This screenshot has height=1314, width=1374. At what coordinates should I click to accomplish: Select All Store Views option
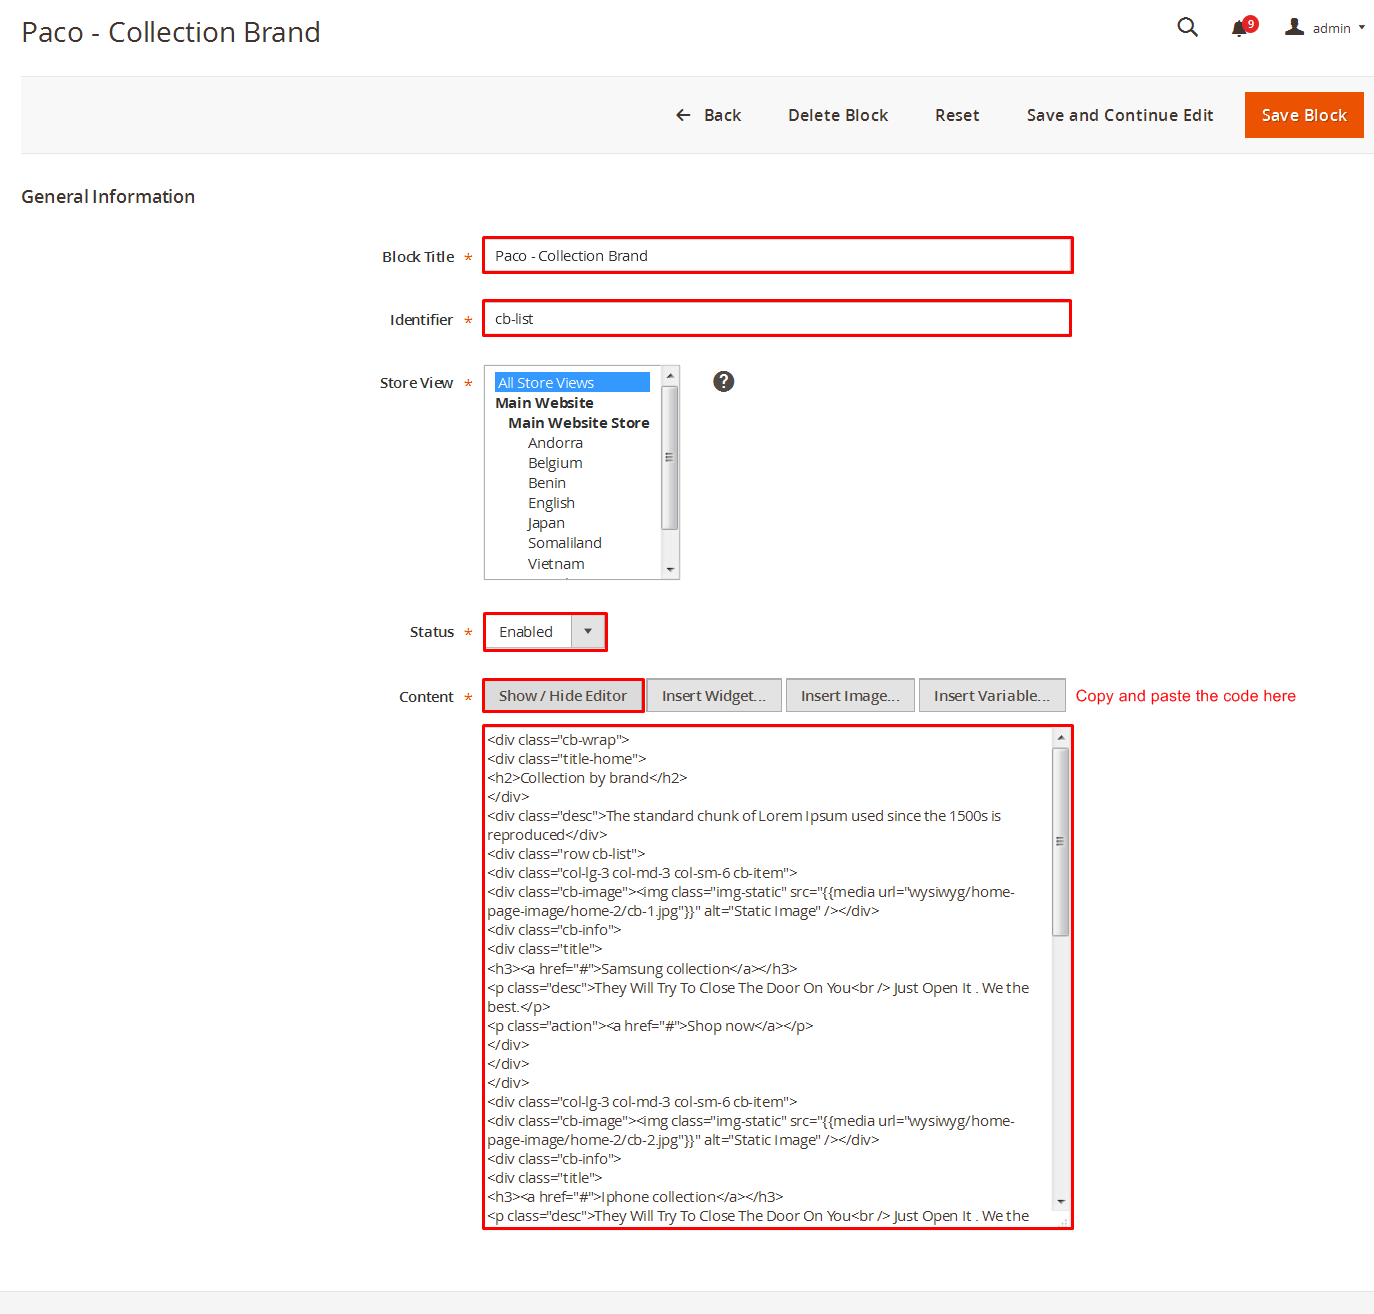point(572,382)
